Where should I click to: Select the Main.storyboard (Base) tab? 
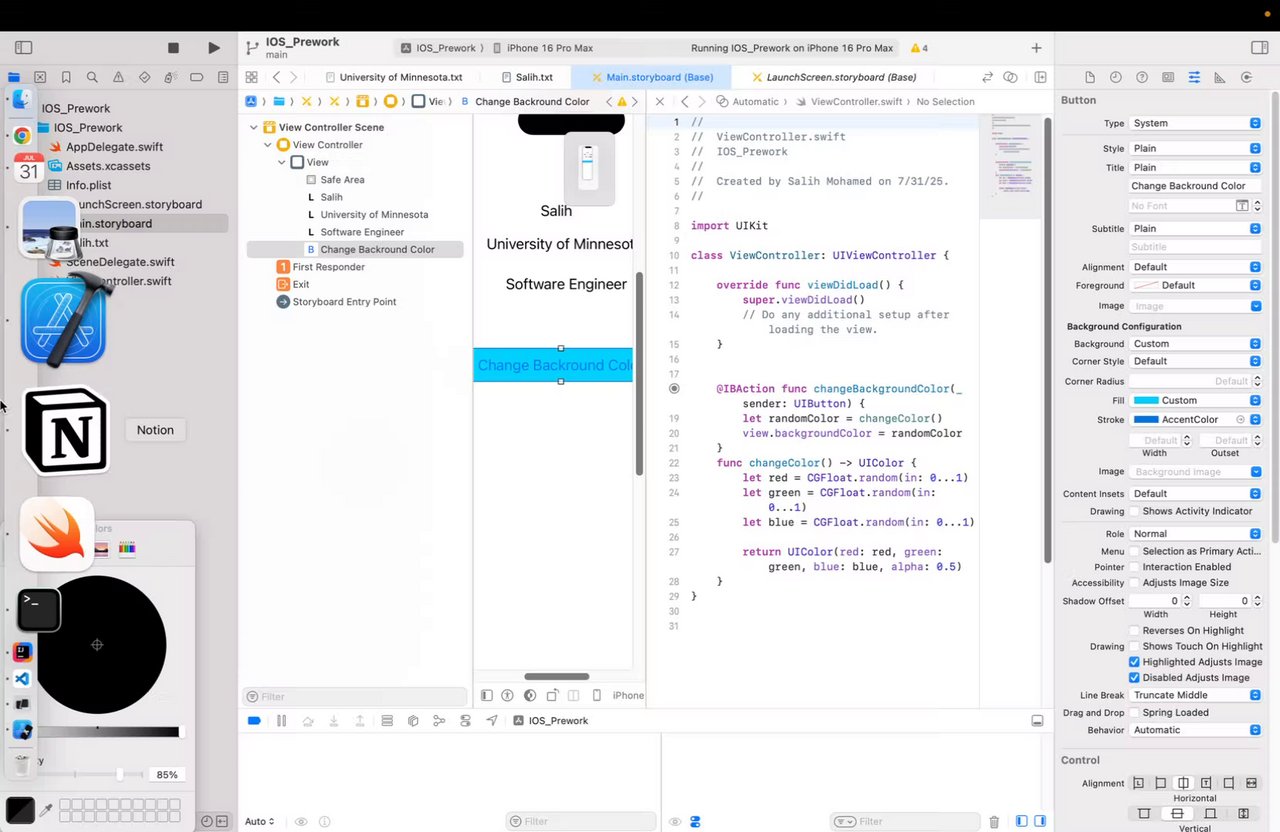coord(650,77)
